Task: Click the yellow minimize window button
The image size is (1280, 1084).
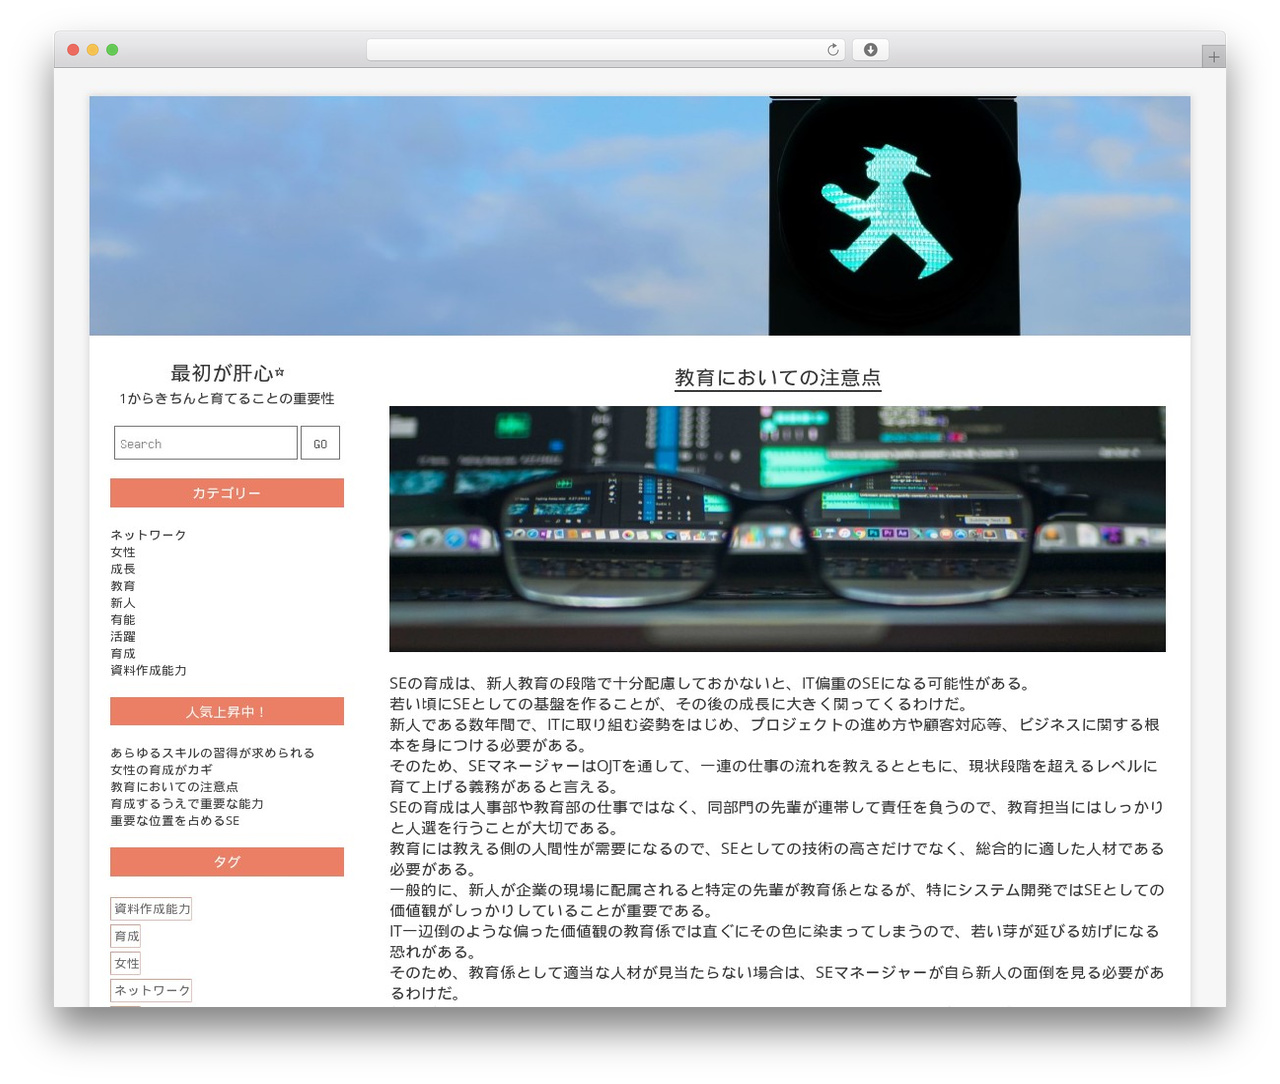Action: (92, 49)
